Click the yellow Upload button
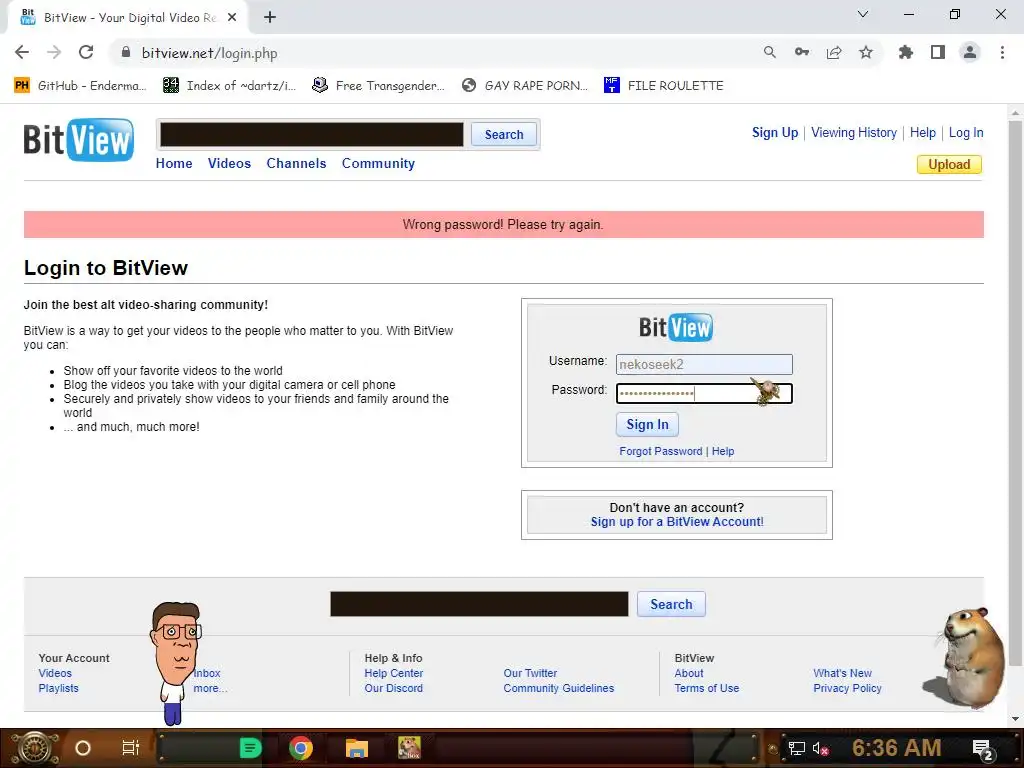This screenshot has width=1024, height=768. point(949,165)
